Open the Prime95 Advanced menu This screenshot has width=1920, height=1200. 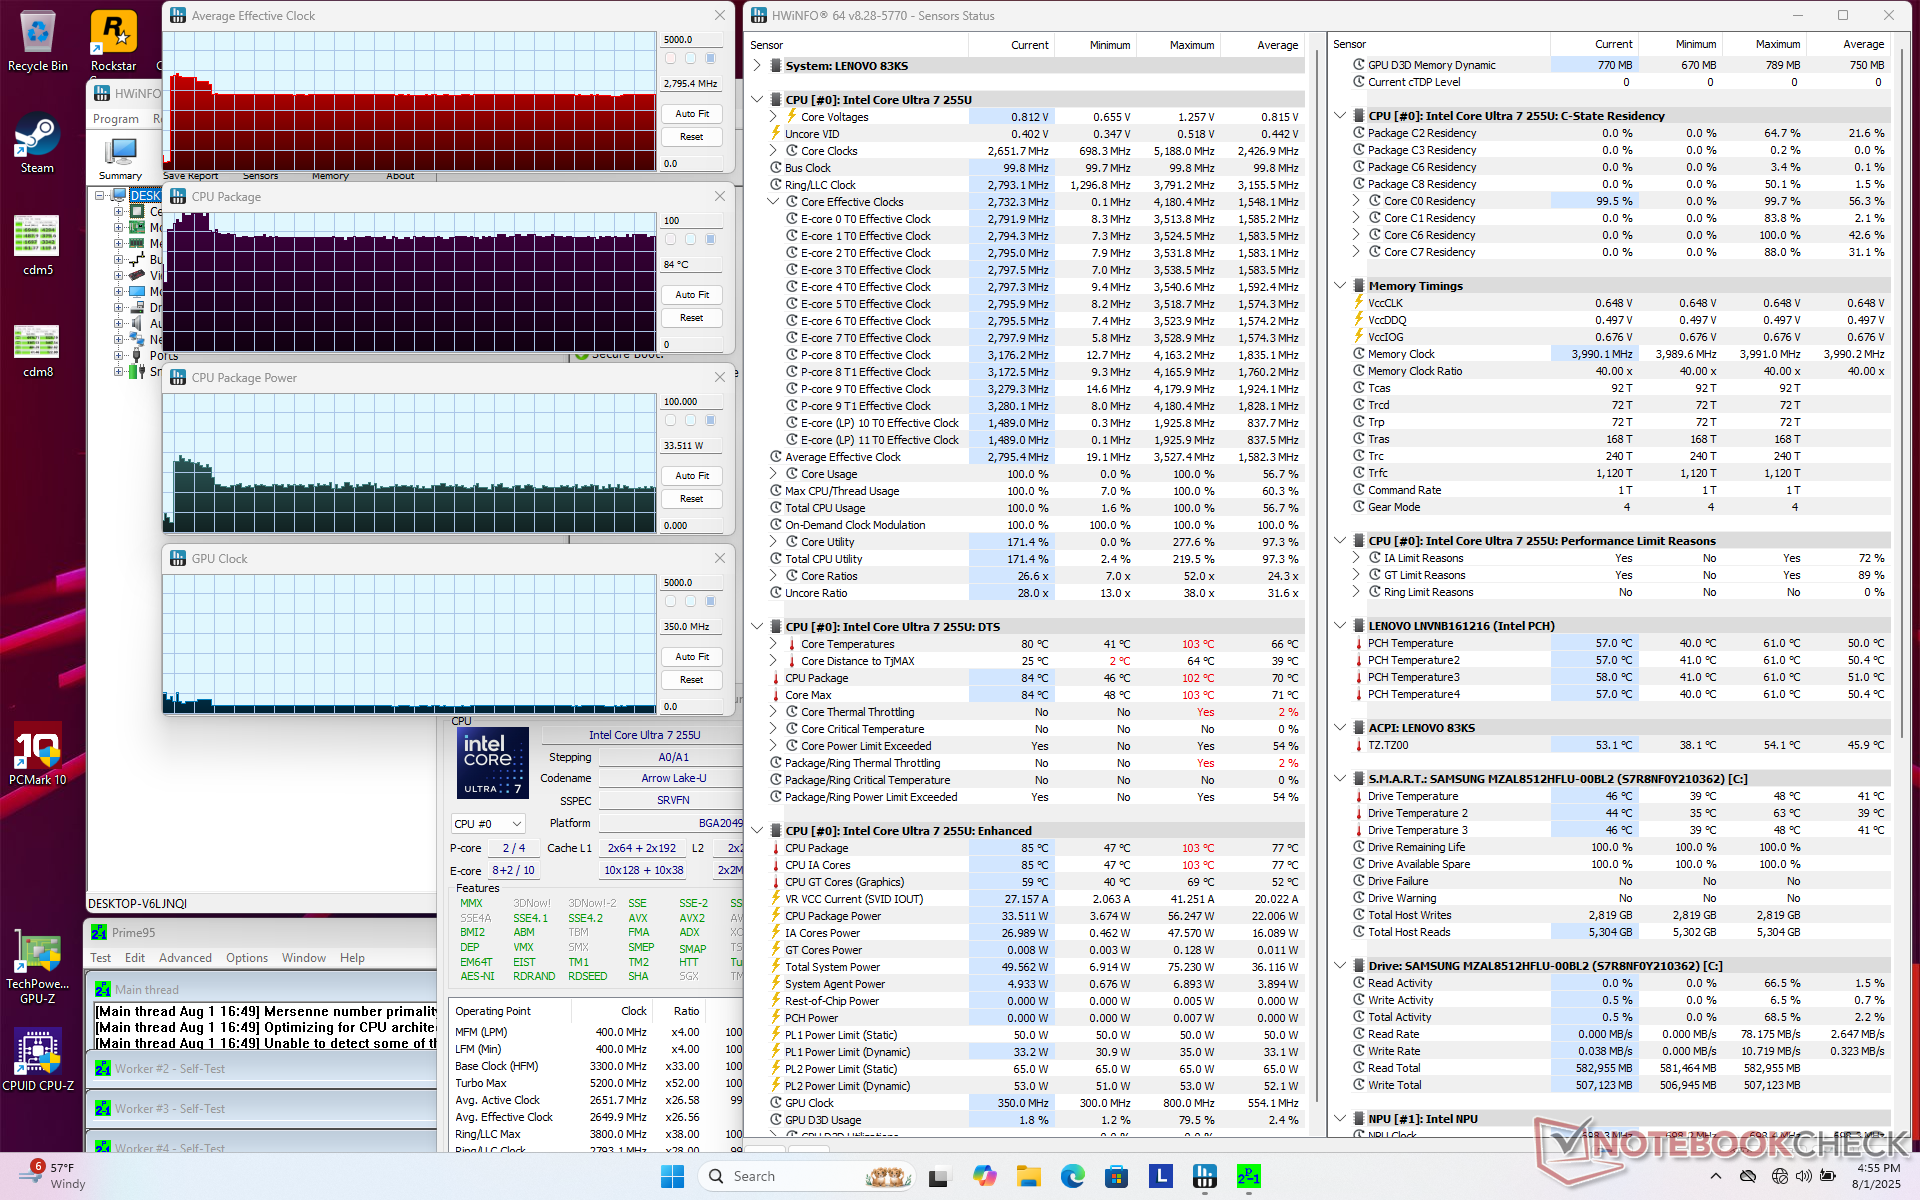pyautogui.click(x=185, y=958)
